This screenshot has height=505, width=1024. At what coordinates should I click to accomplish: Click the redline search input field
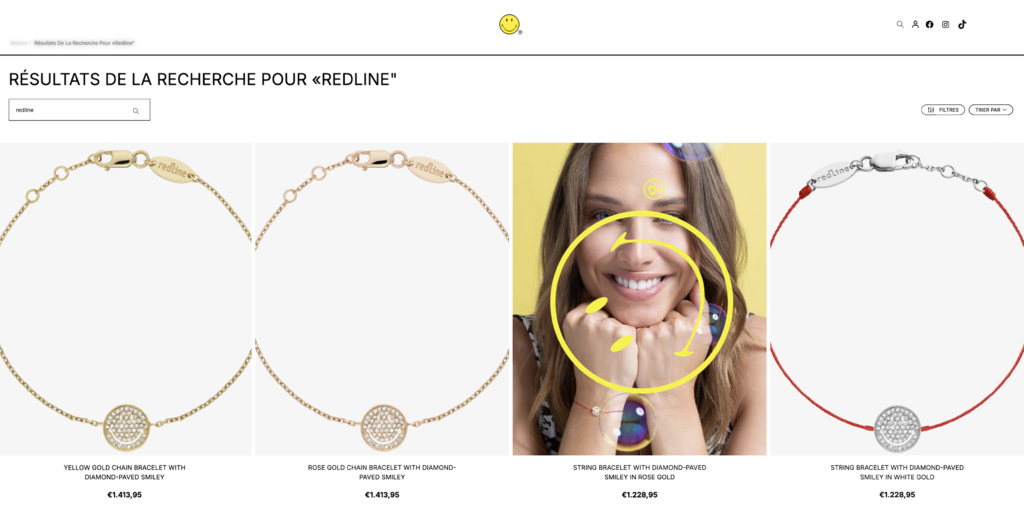(x=79, y=110)
